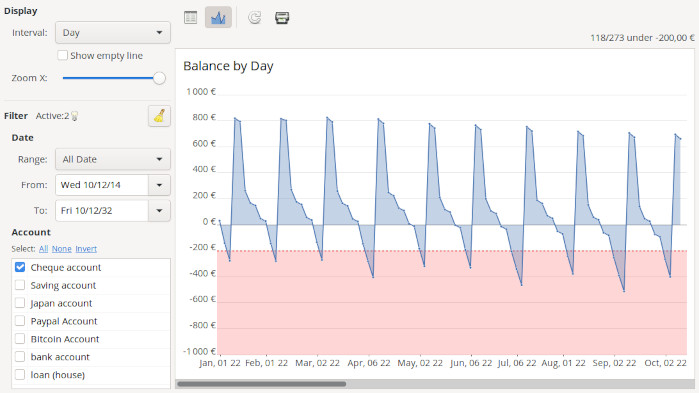Screen dimensions: 699x393
Task: Check the loan (house) checkbox
Action: (x=20, y=374)
